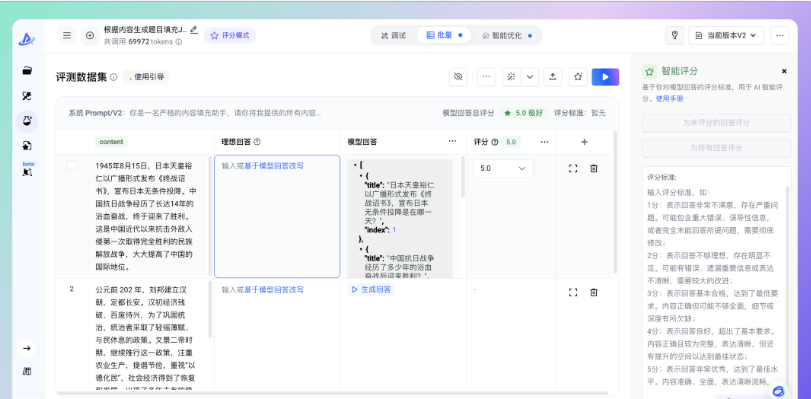This screenshot has height=399, width=811.
Task: Add a column with the plus icon
Action: click(x=584, y=142)
